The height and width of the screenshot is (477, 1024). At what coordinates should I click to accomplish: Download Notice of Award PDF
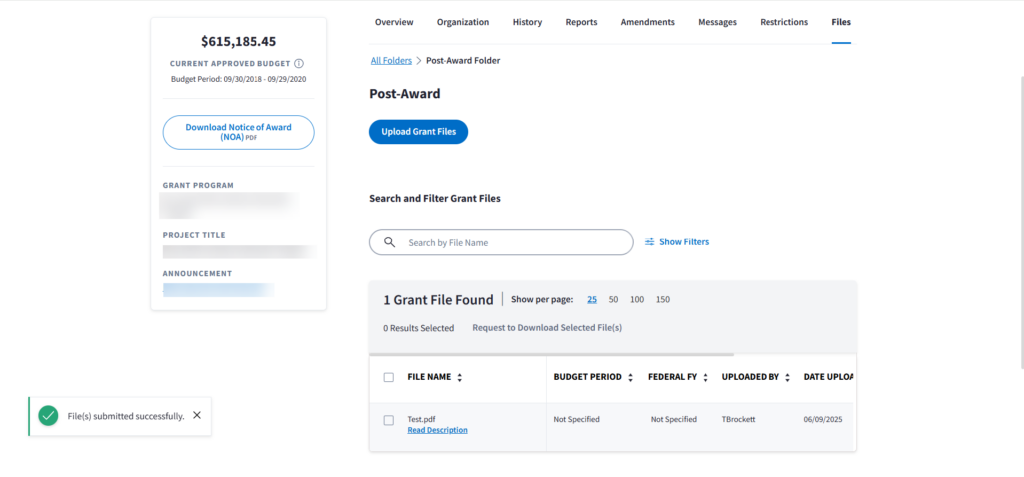(x=238, y=132)
